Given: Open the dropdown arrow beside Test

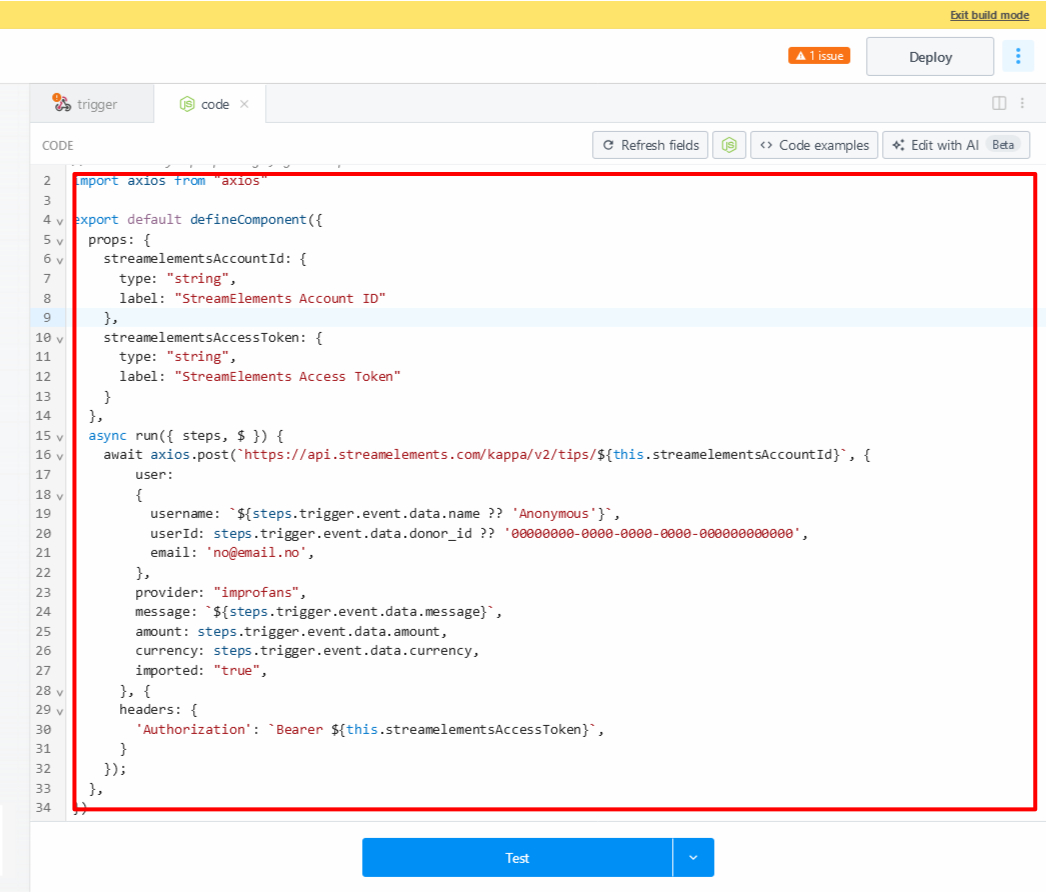Looking at the screenshot, I should (693, 858).
